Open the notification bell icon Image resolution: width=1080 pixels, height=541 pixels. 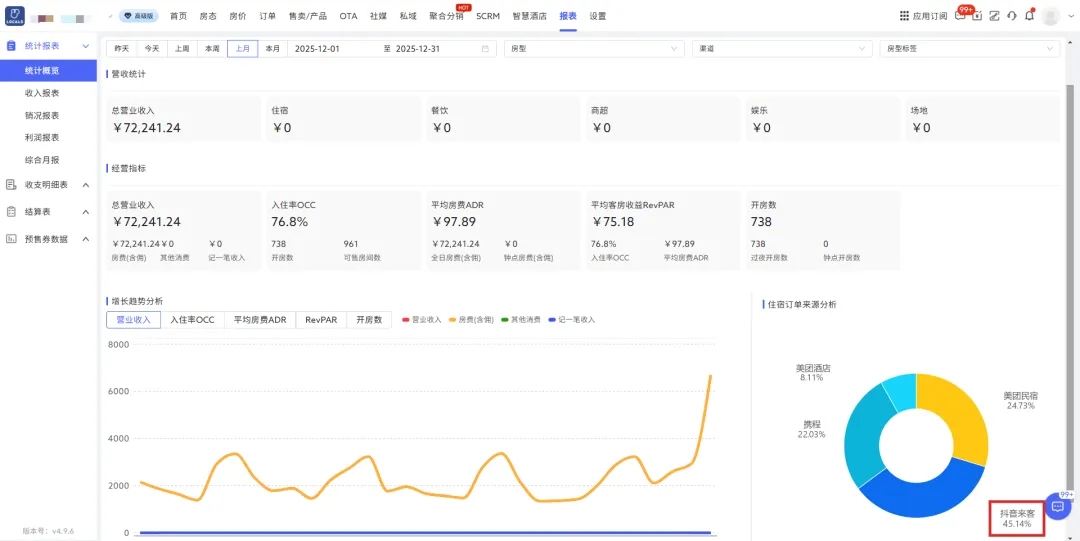click(1029, 16)
